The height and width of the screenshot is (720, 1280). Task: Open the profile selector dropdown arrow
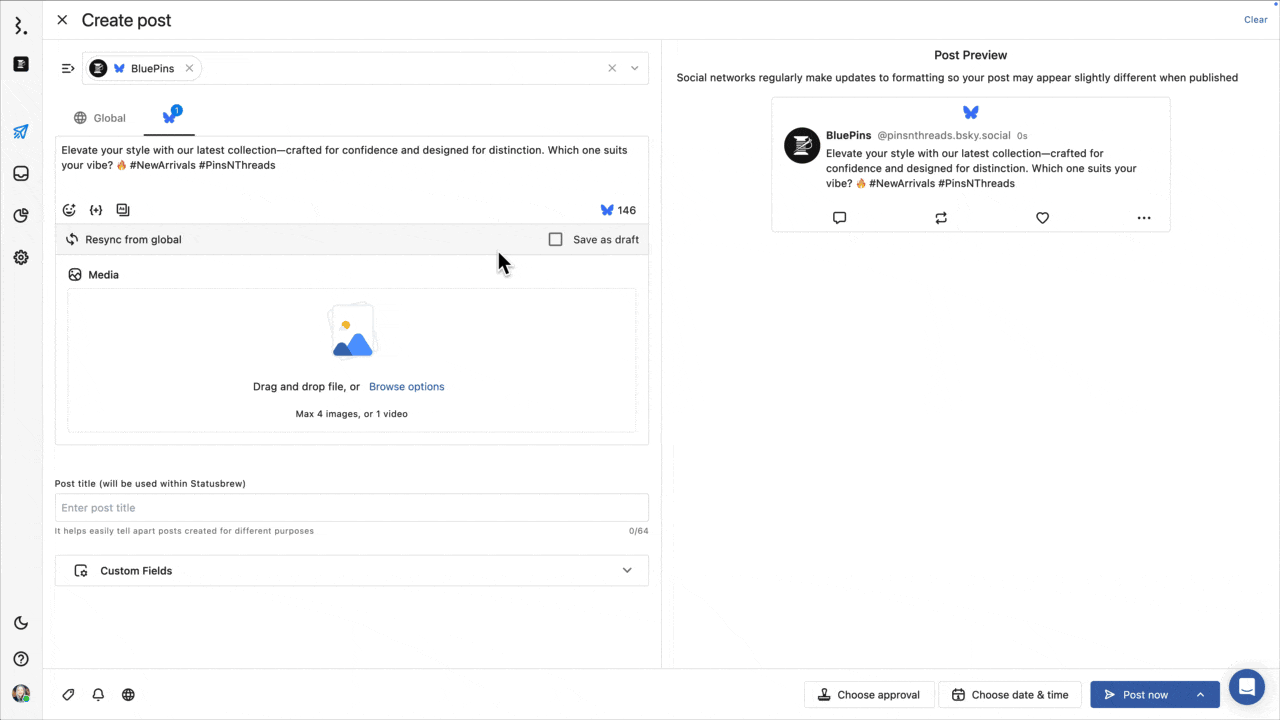634,69
